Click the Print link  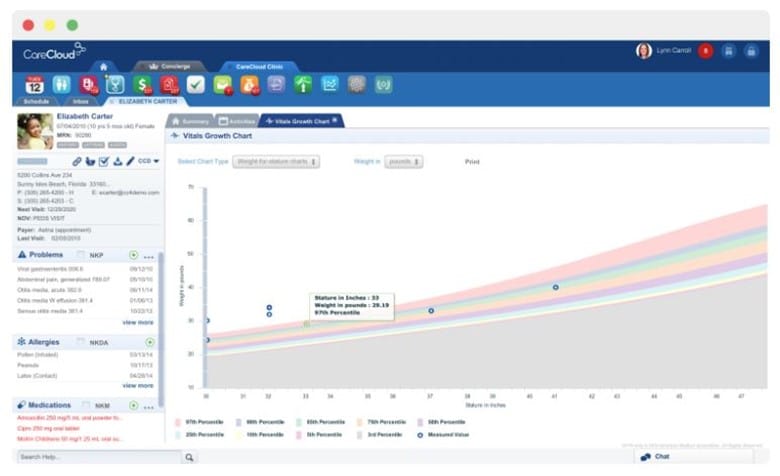[473, 161]
